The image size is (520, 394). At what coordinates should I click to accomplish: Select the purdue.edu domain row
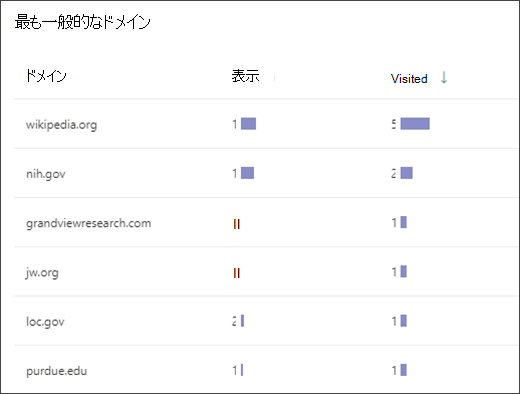pos(266,370)
